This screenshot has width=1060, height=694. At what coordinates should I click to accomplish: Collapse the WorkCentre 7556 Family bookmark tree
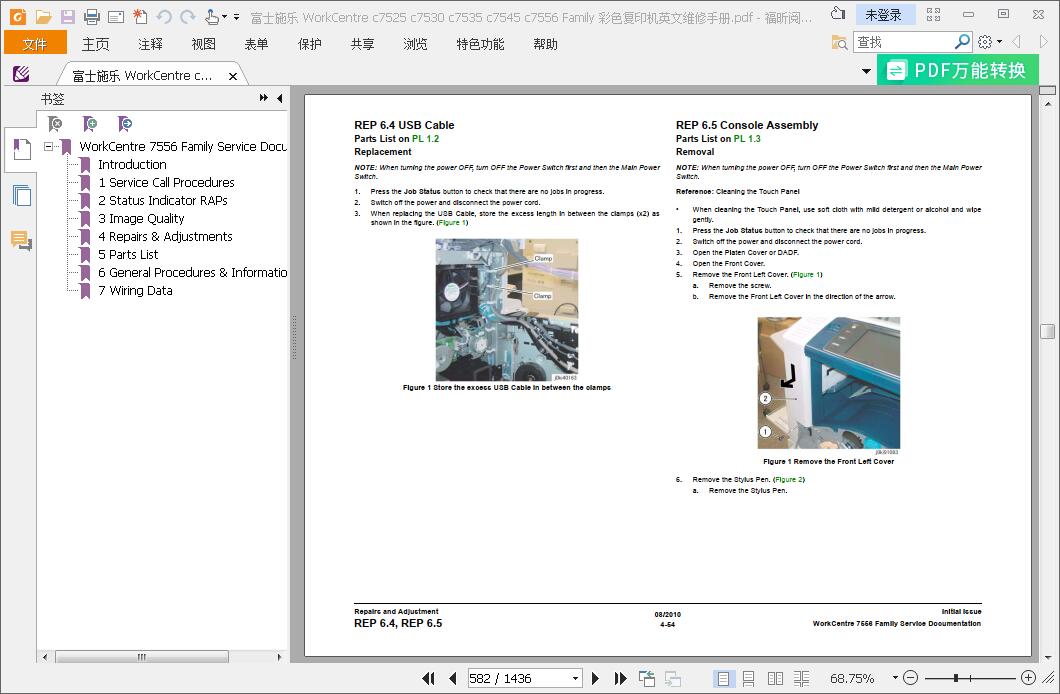[x=48, y=146]
